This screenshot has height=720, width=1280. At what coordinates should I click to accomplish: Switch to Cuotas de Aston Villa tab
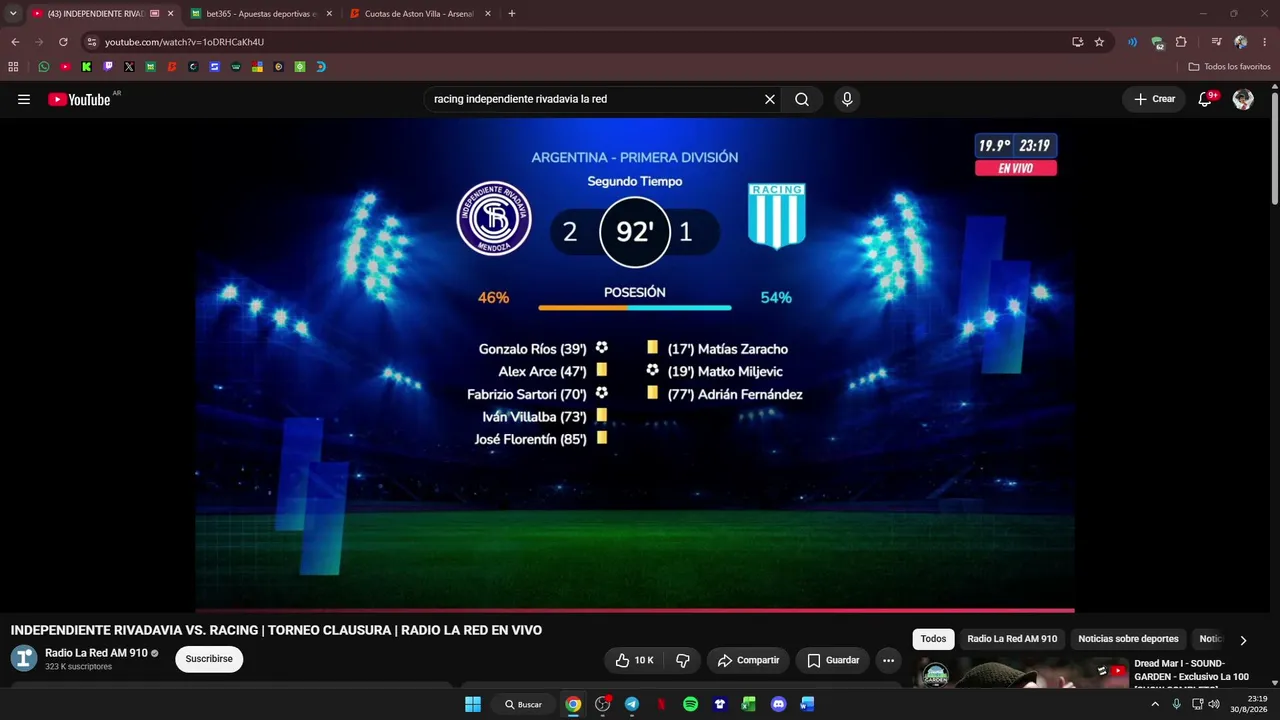point(418,14)
